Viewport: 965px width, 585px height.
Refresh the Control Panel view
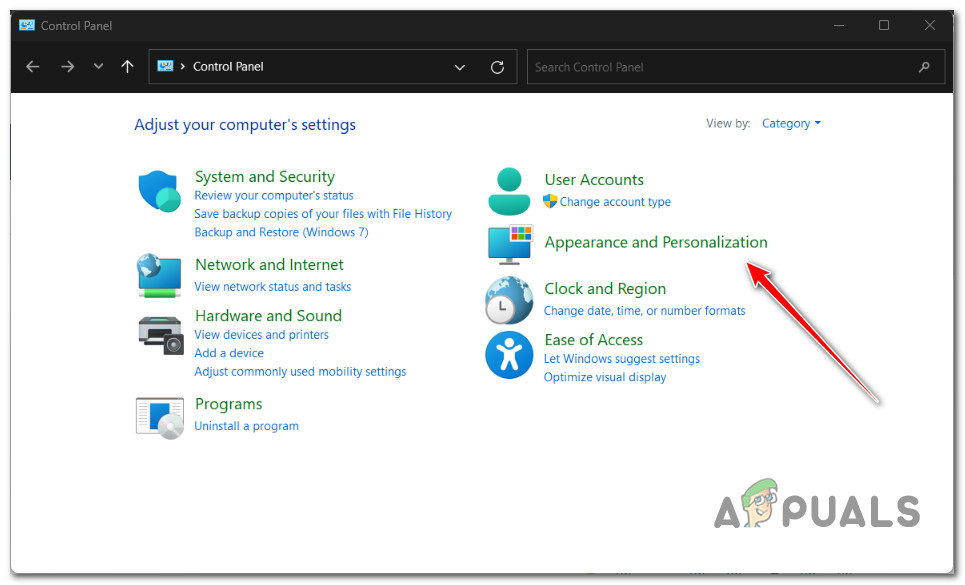coord(497,67)
